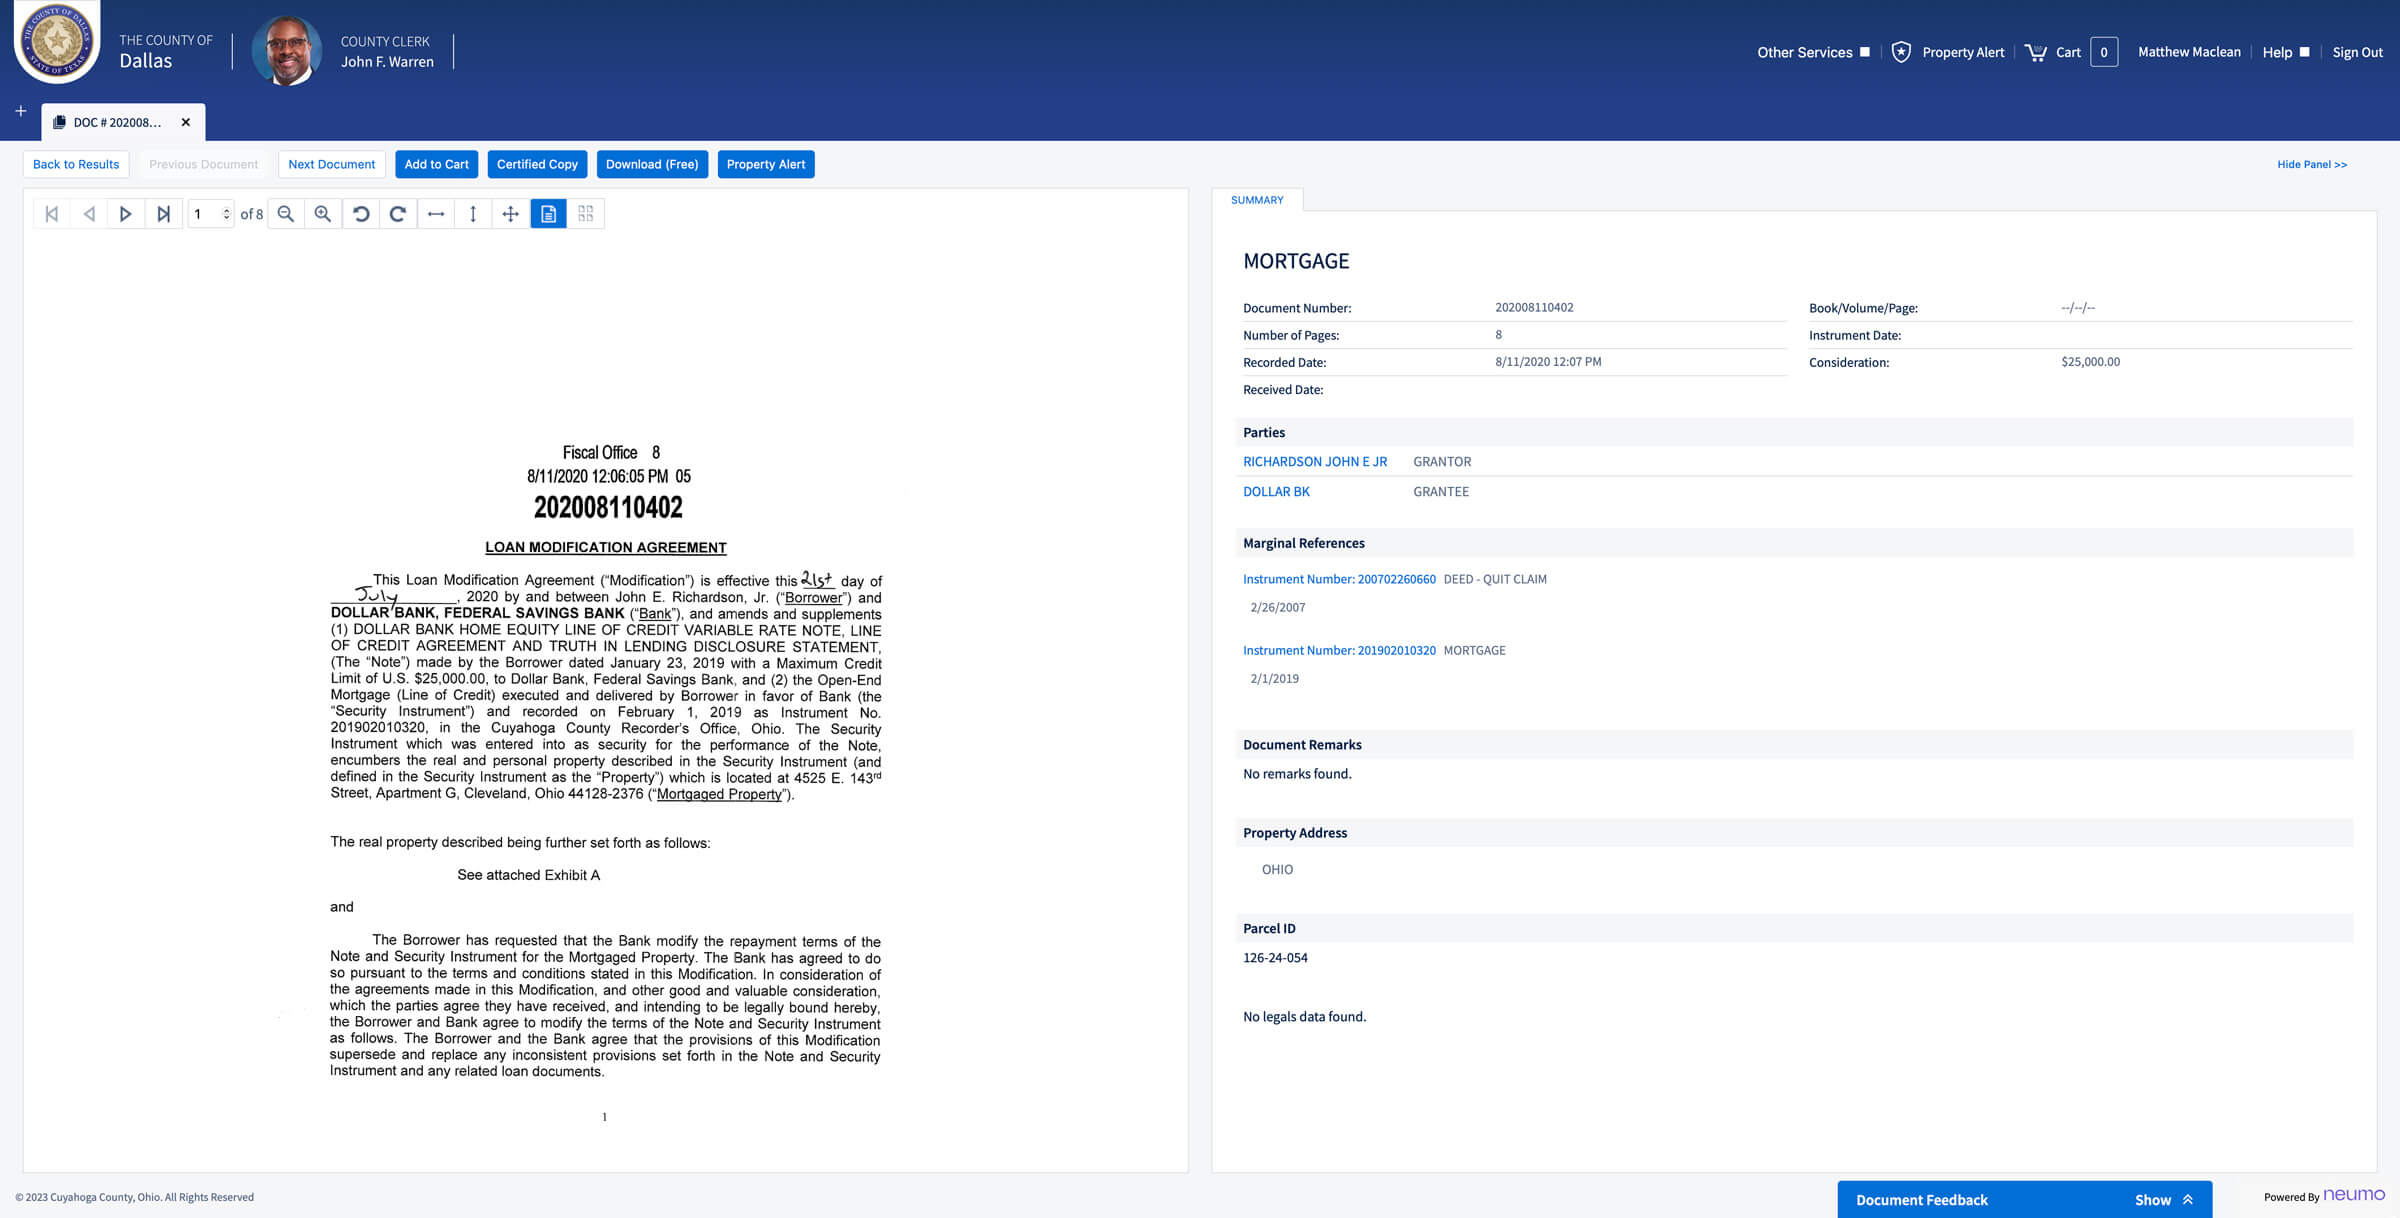Fit document to width

click(x=436, y=214)
